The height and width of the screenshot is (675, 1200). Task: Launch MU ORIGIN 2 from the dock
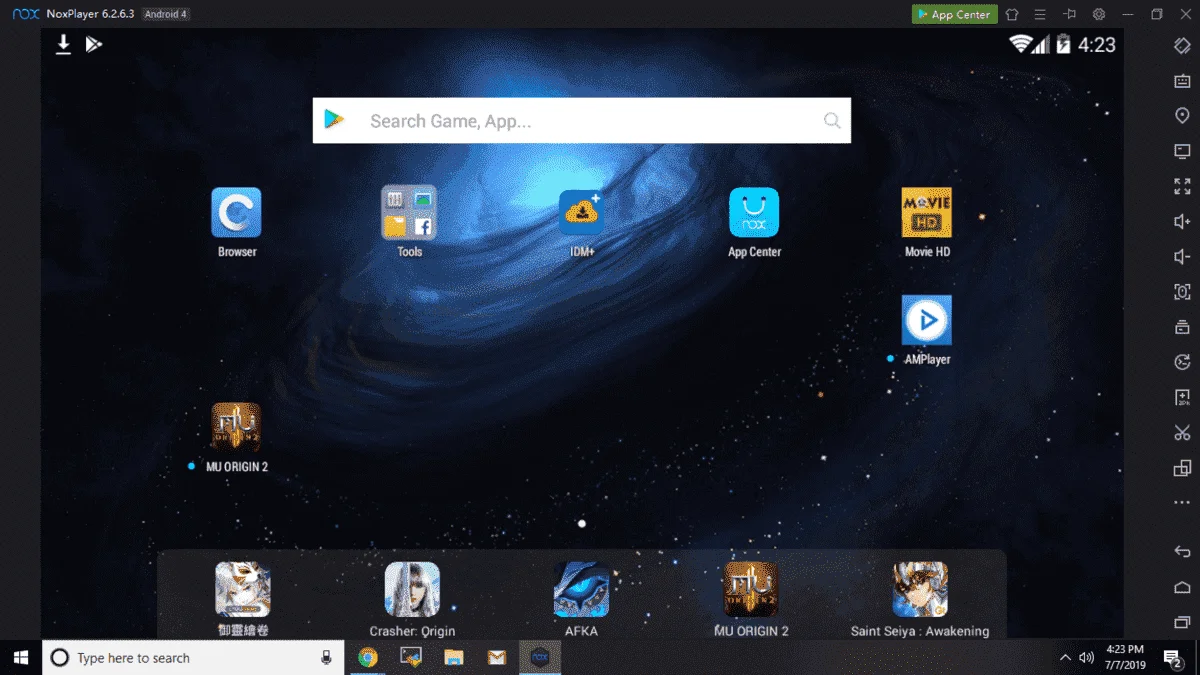pyautogui.click(x=751, y=589)
